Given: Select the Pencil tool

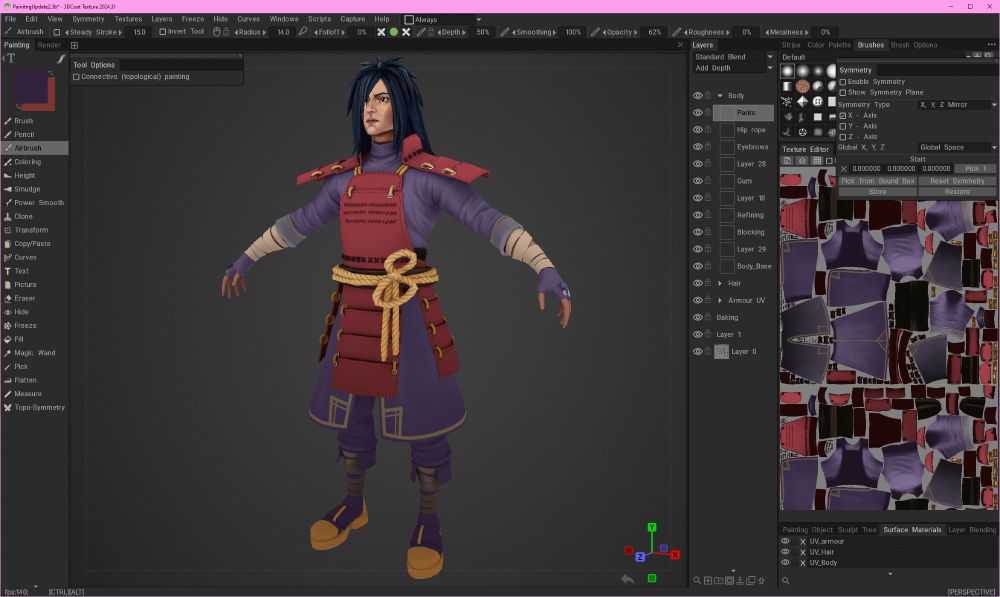Looking at the screenshot, I should click(x=24, y=135).
